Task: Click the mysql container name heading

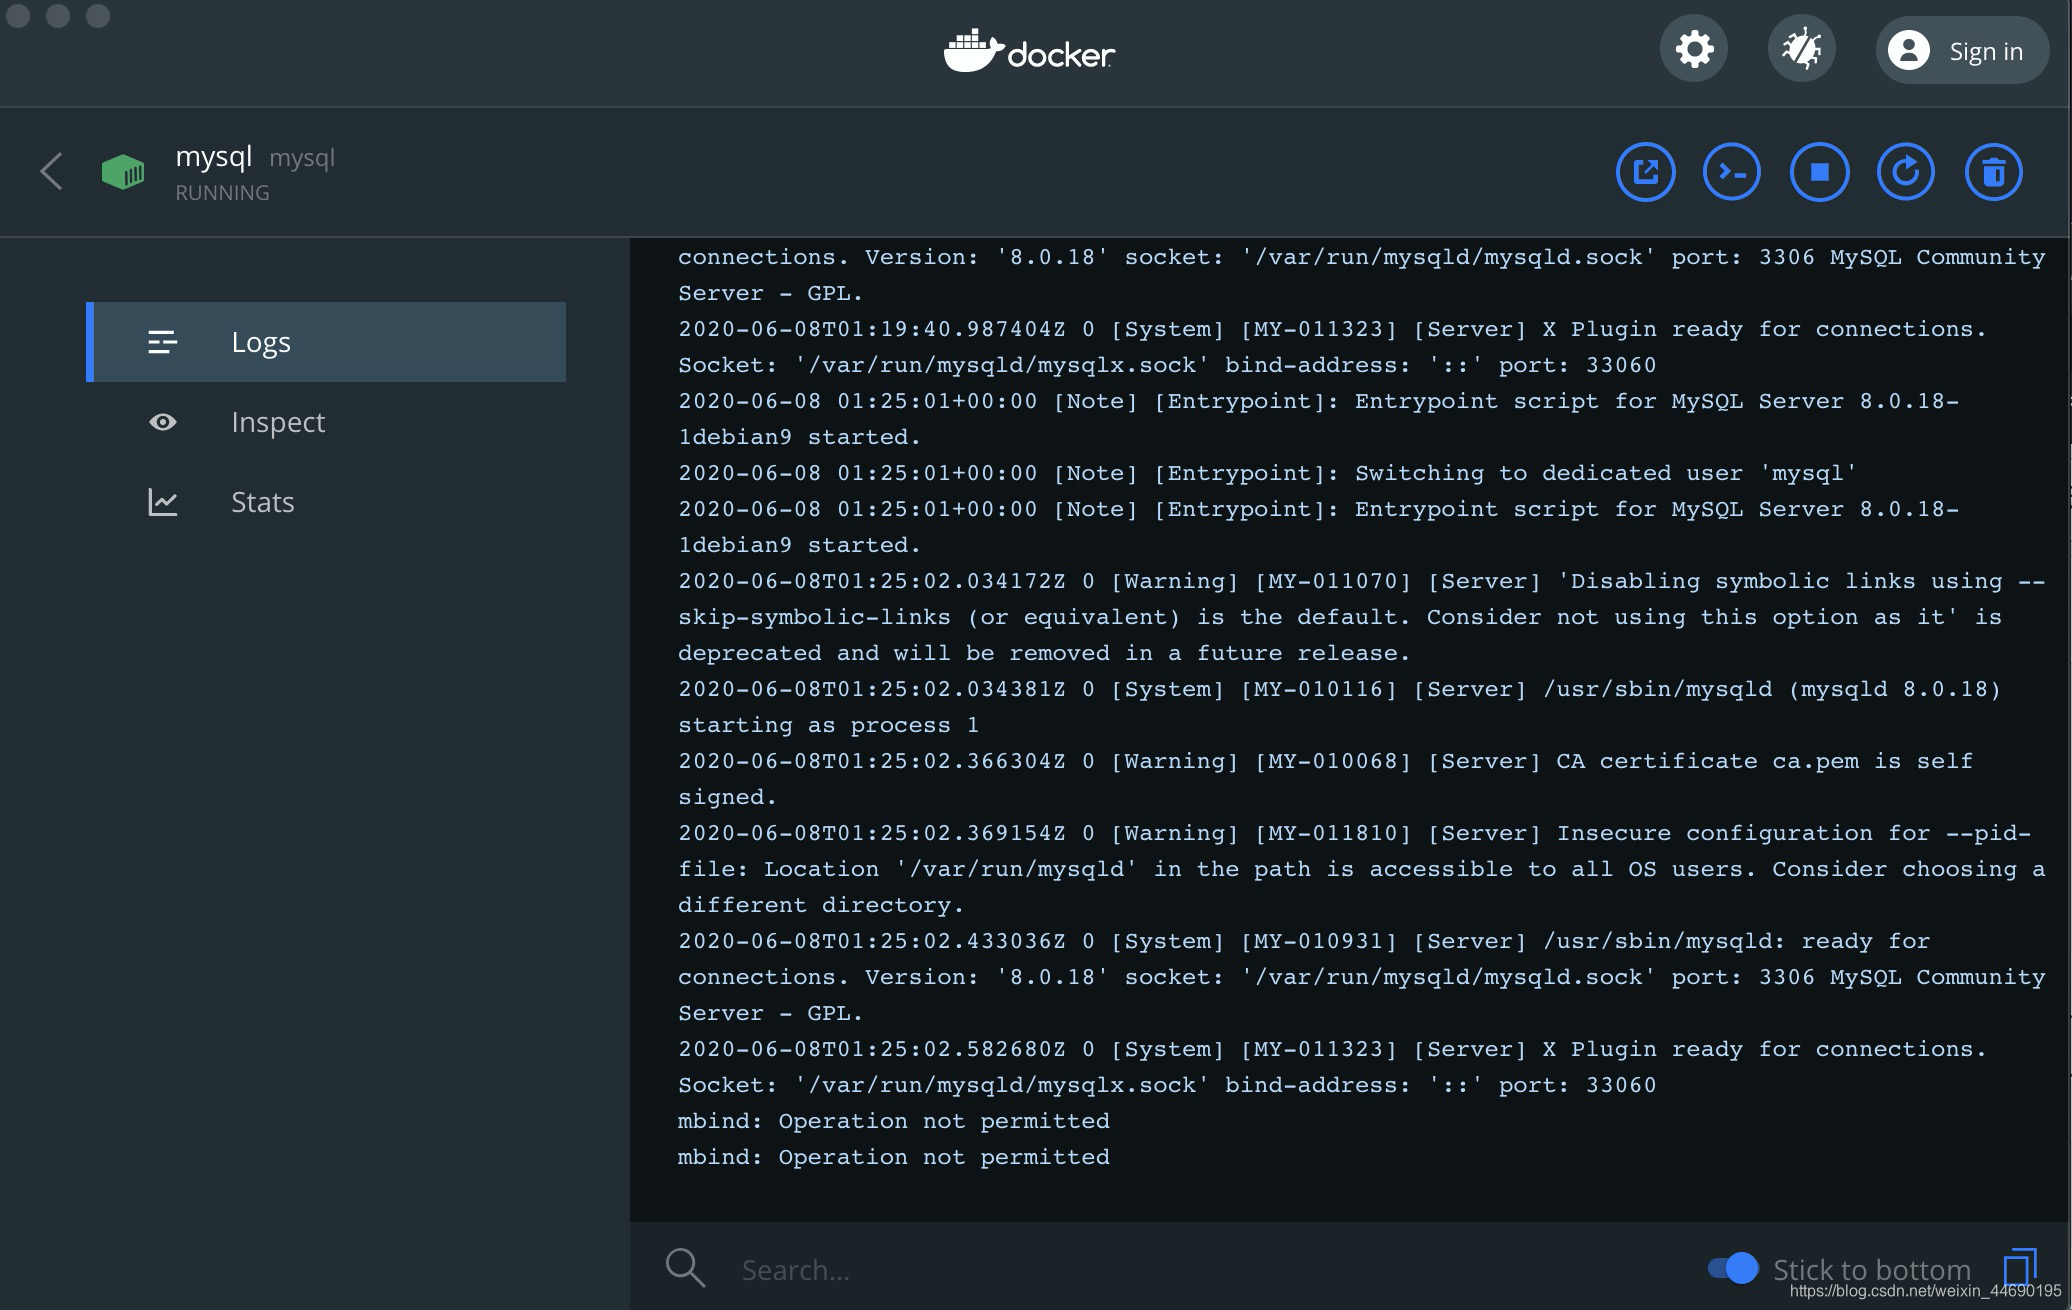Action: (213, 157)
